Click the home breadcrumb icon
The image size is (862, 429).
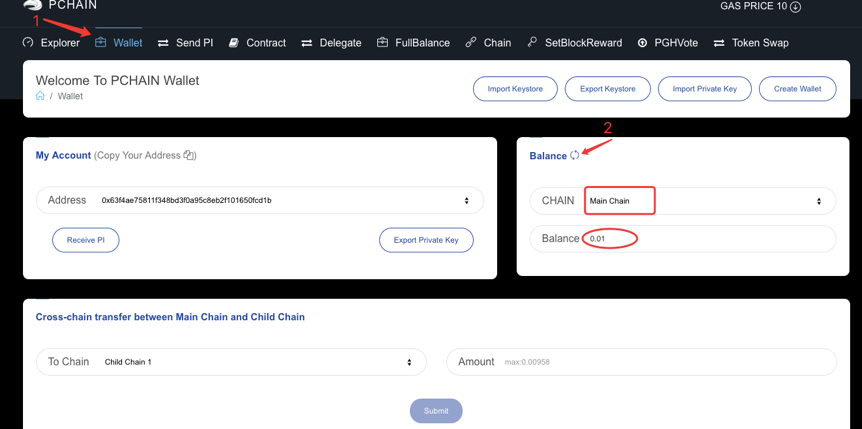tap(40, 96)
